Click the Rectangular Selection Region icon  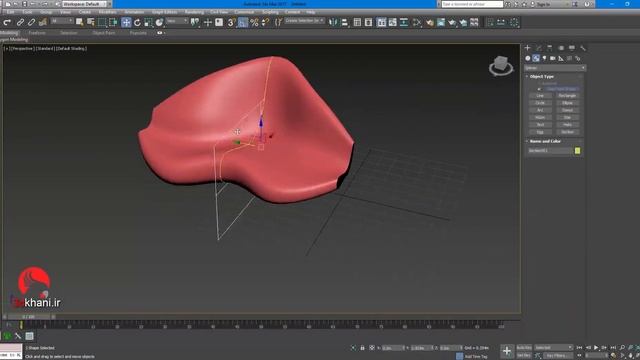tap(102, 22)
